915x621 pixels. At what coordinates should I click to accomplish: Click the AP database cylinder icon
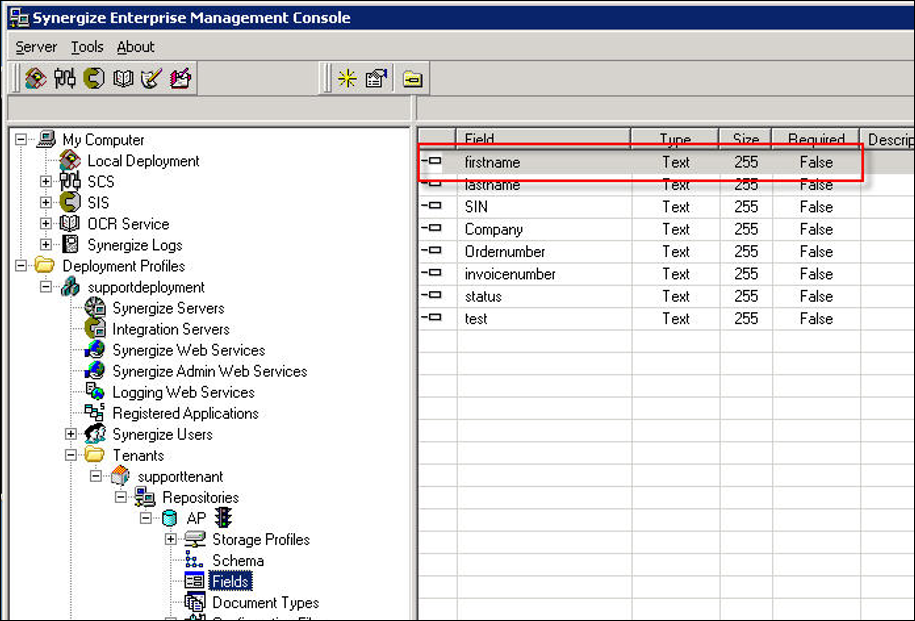[170, 518]
